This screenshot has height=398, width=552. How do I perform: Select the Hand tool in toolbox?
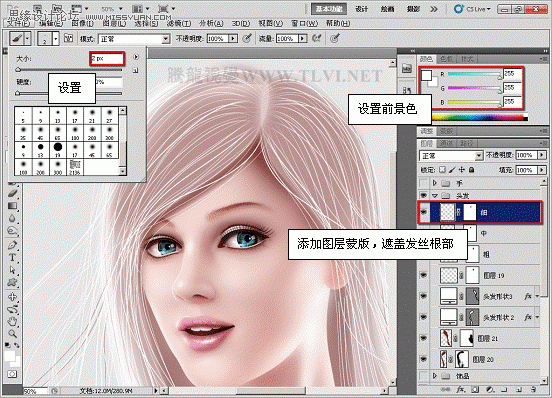coord(12,321)
